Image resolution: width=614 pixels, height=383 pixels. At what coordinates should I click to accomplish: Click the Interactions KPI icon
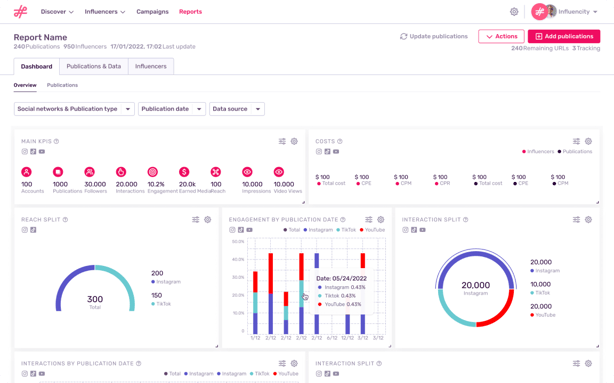point(121,172)
